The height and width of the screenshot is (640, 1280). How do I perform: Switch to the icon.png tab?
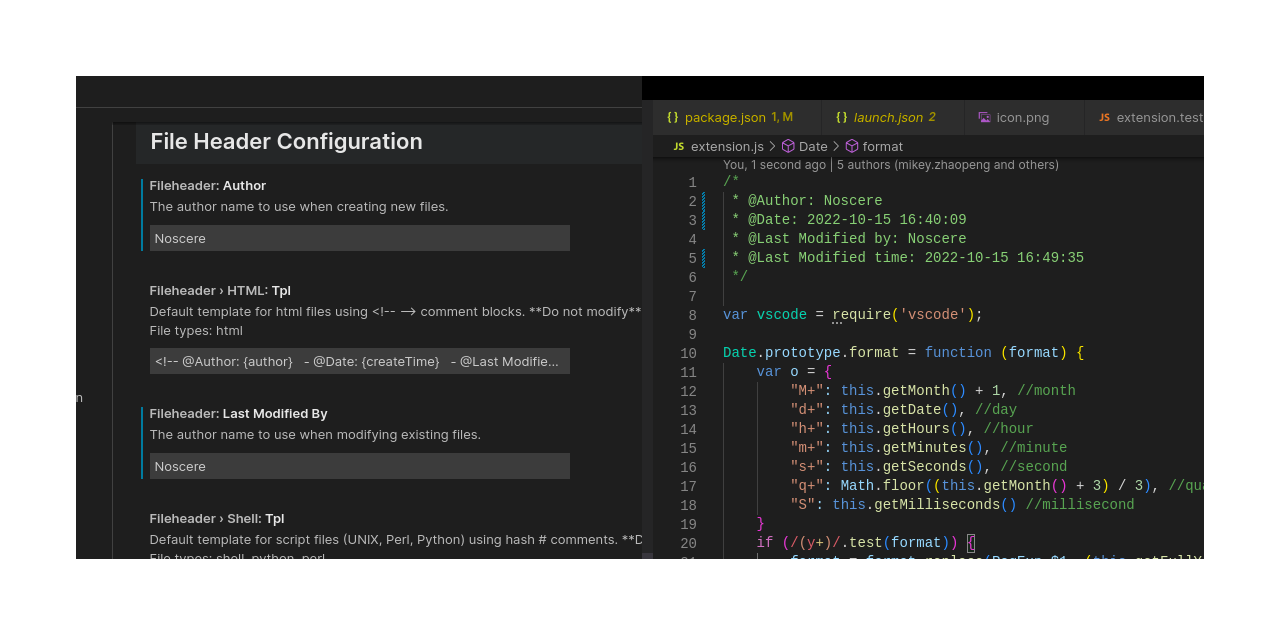[x=1021, y=117]
